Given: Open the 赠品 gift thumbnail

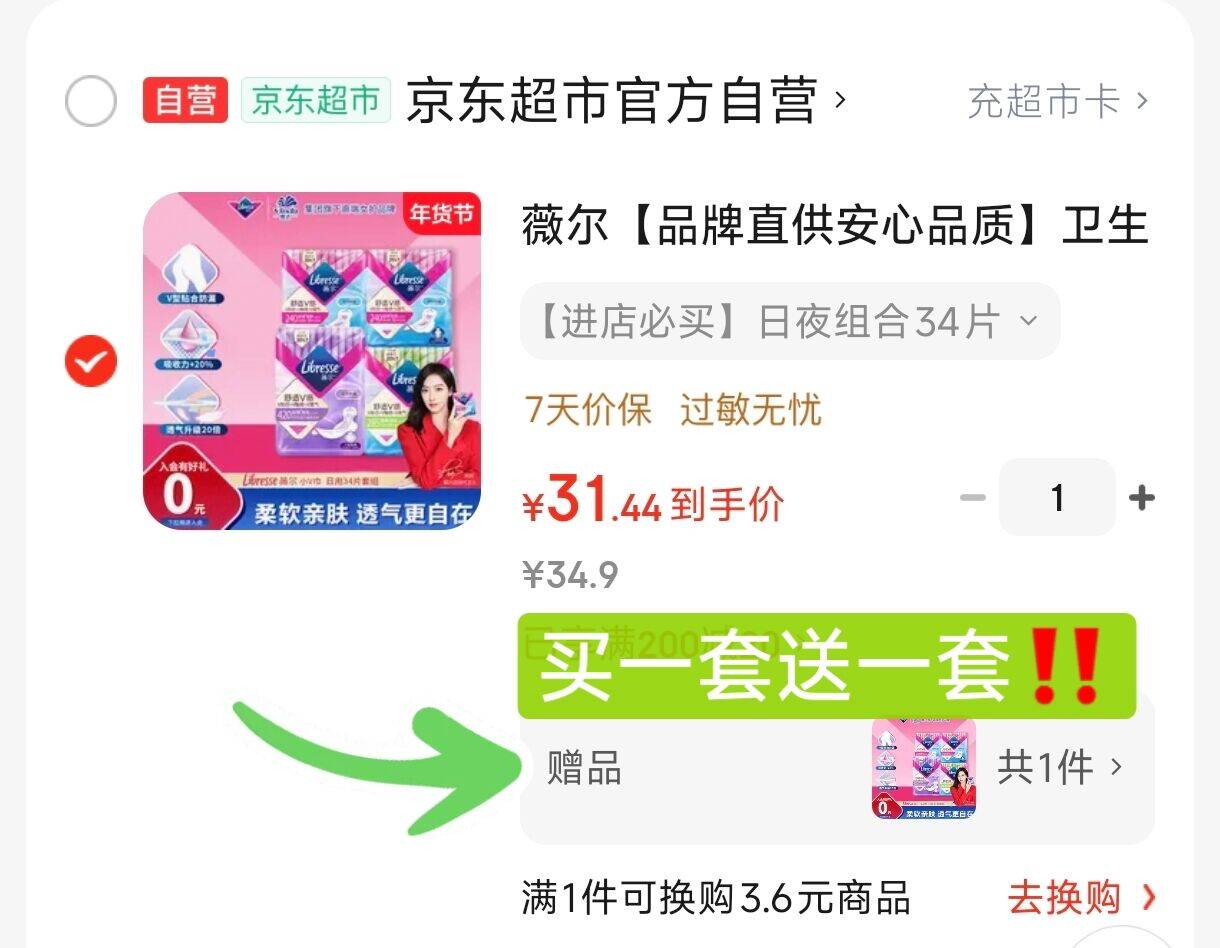Looking at the screenshot, I should [x=924, y=768].
